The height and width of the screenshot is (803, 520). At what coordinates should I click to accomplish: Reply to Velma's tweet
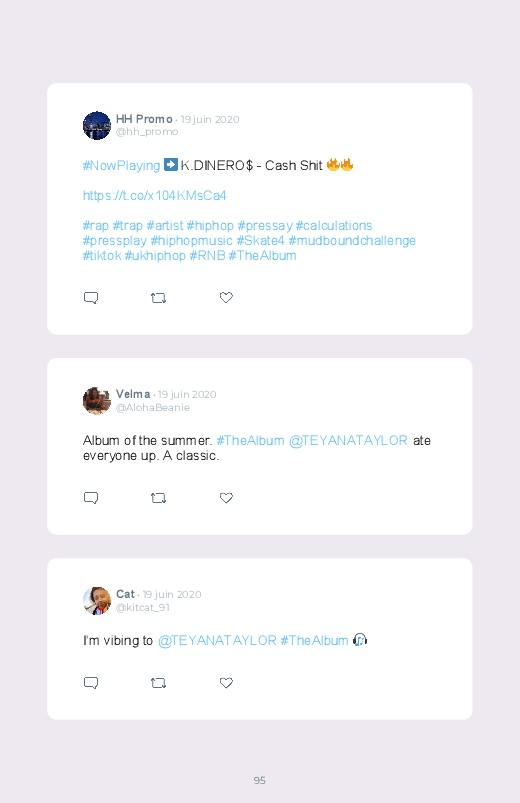[91, 498]
